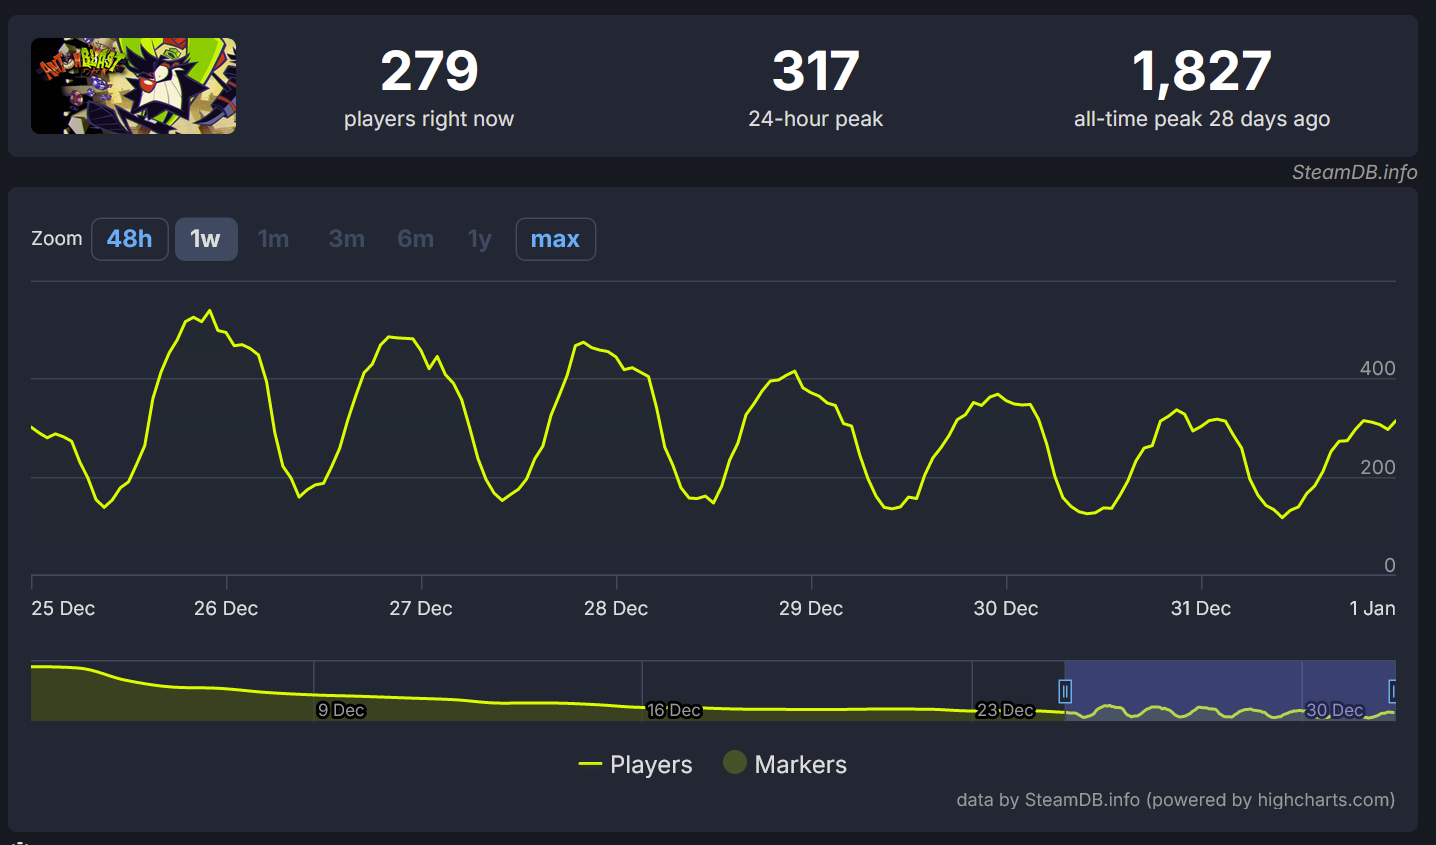The width and height of the screenshot is (1436, 845).
Task: Click the 30 Dec main axis label
Action: pyautogui.click(x=1006, y=608)
